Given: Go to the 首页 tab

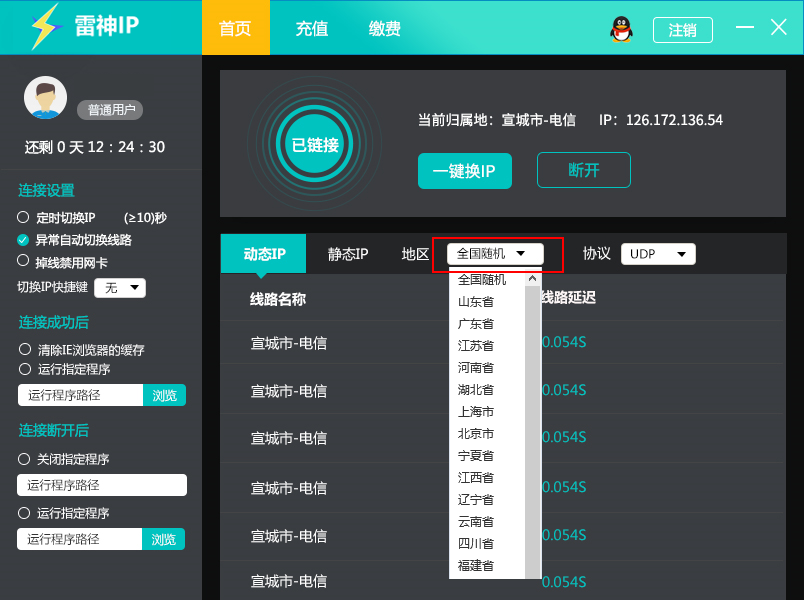Looking at the screenshot, I should click(235, 28).
